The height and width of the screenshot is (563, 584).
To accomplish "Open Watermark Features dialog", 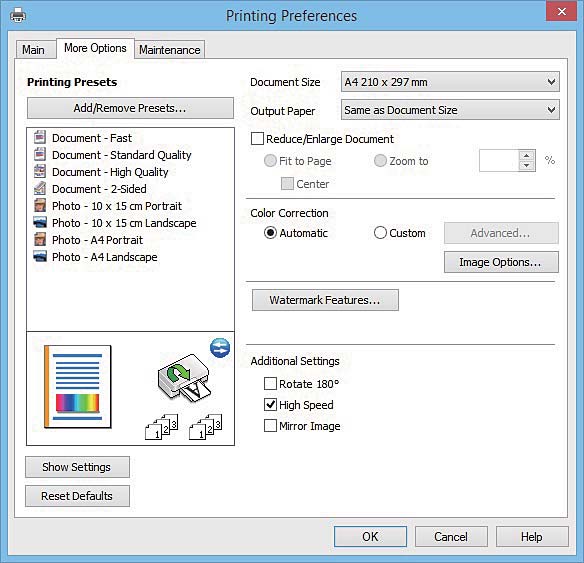I will (x=325, y=300).
